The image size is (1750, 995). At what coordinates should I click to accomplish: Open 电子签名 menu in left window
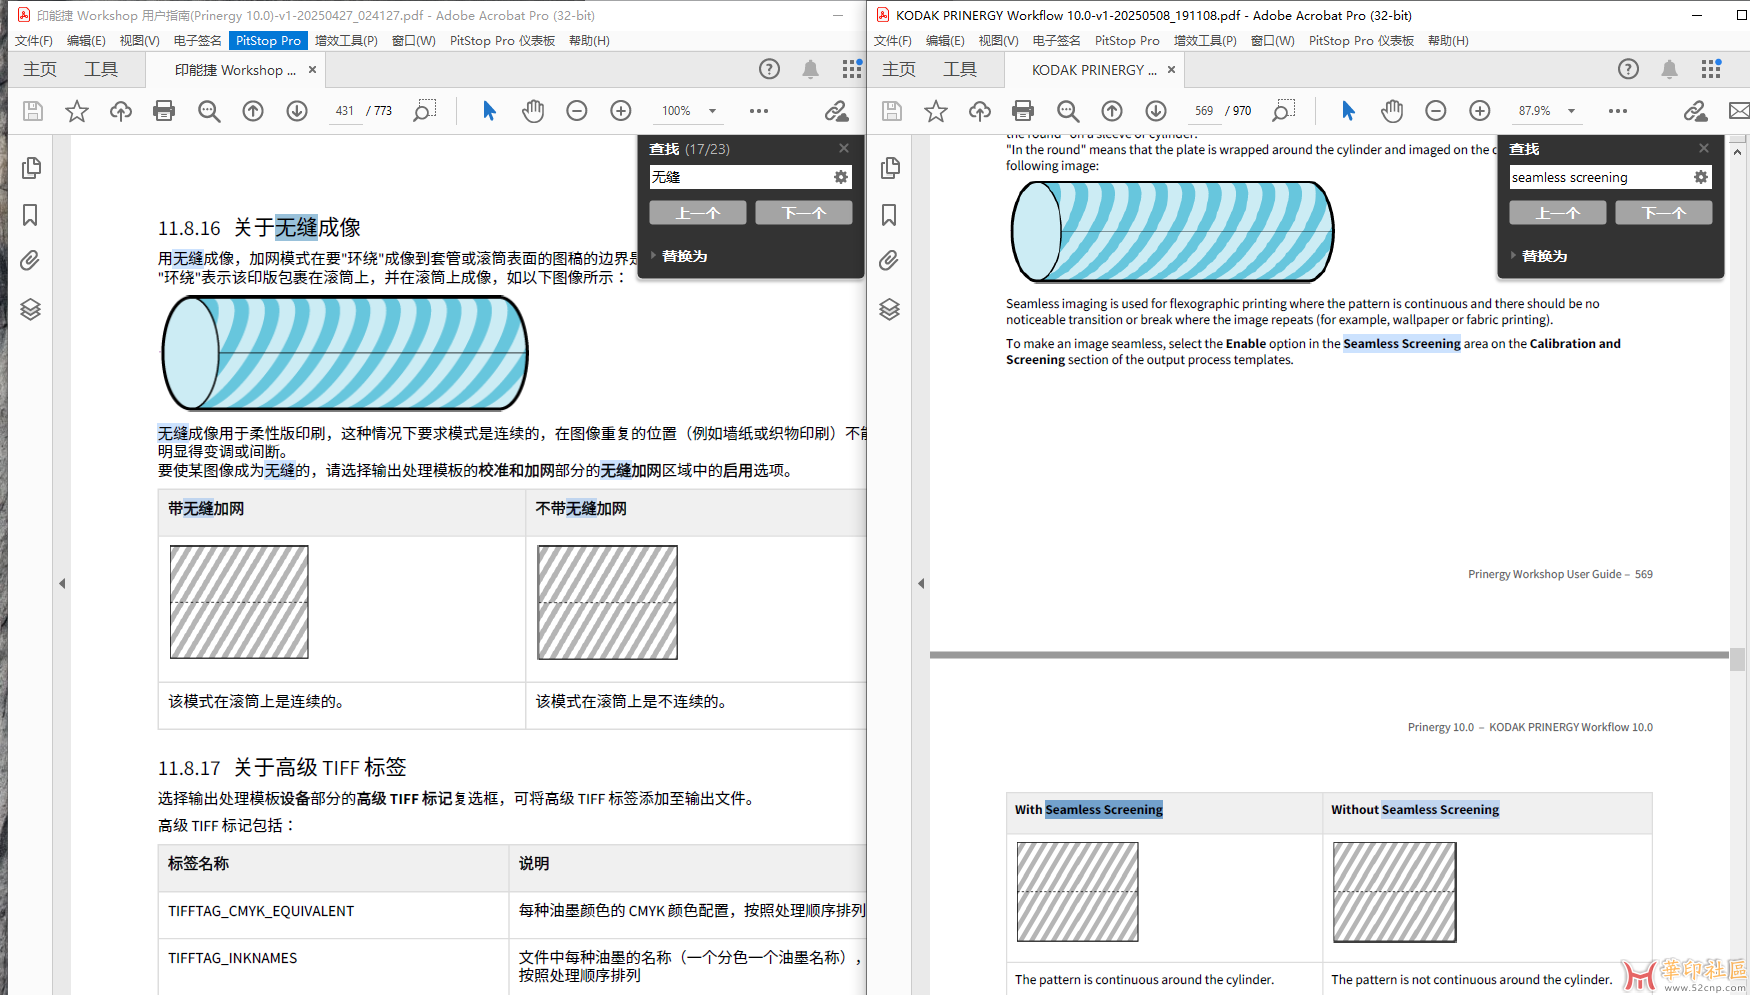[197, 41]
